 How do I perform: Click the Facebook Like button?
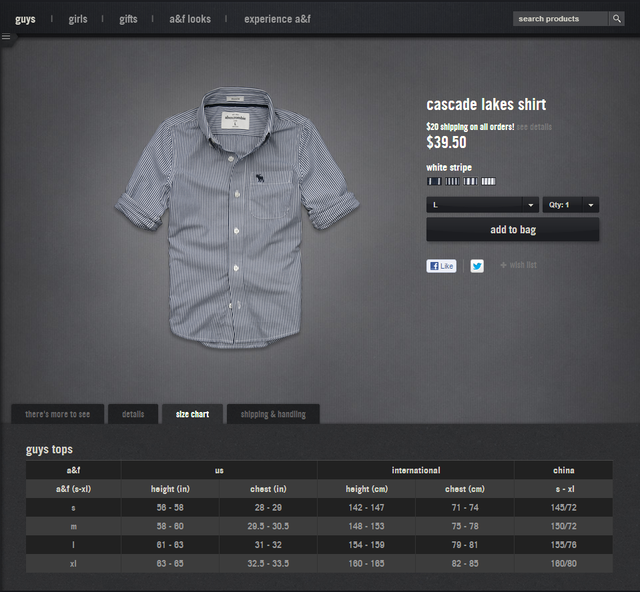coord(441,266)
